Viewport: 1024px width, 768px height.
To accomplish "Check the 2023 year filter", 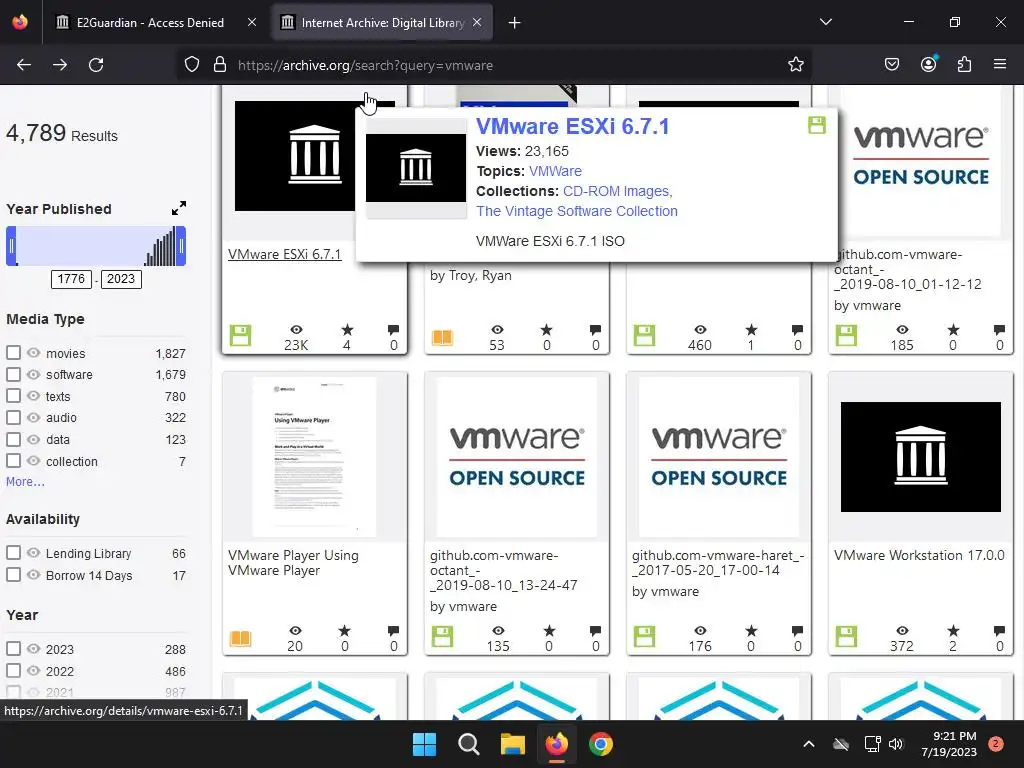I will click(13, 648).
